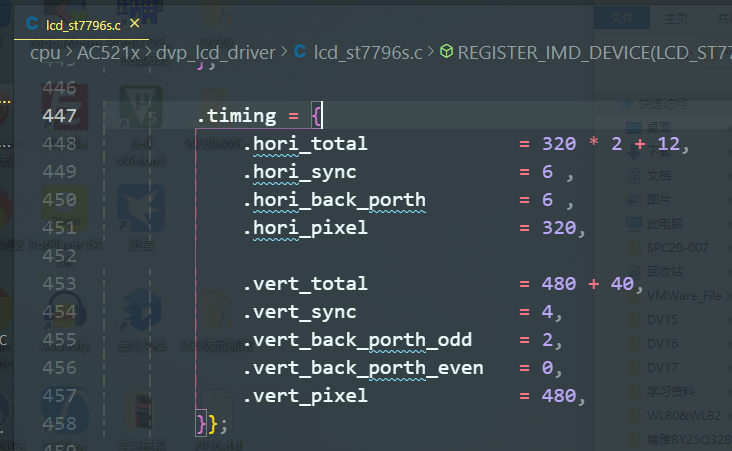The width and height of the screenshot is (732, 451).
Task: Click the value 320 on the hori_total line
Action: pyautogui.click(x=559, y=144)
